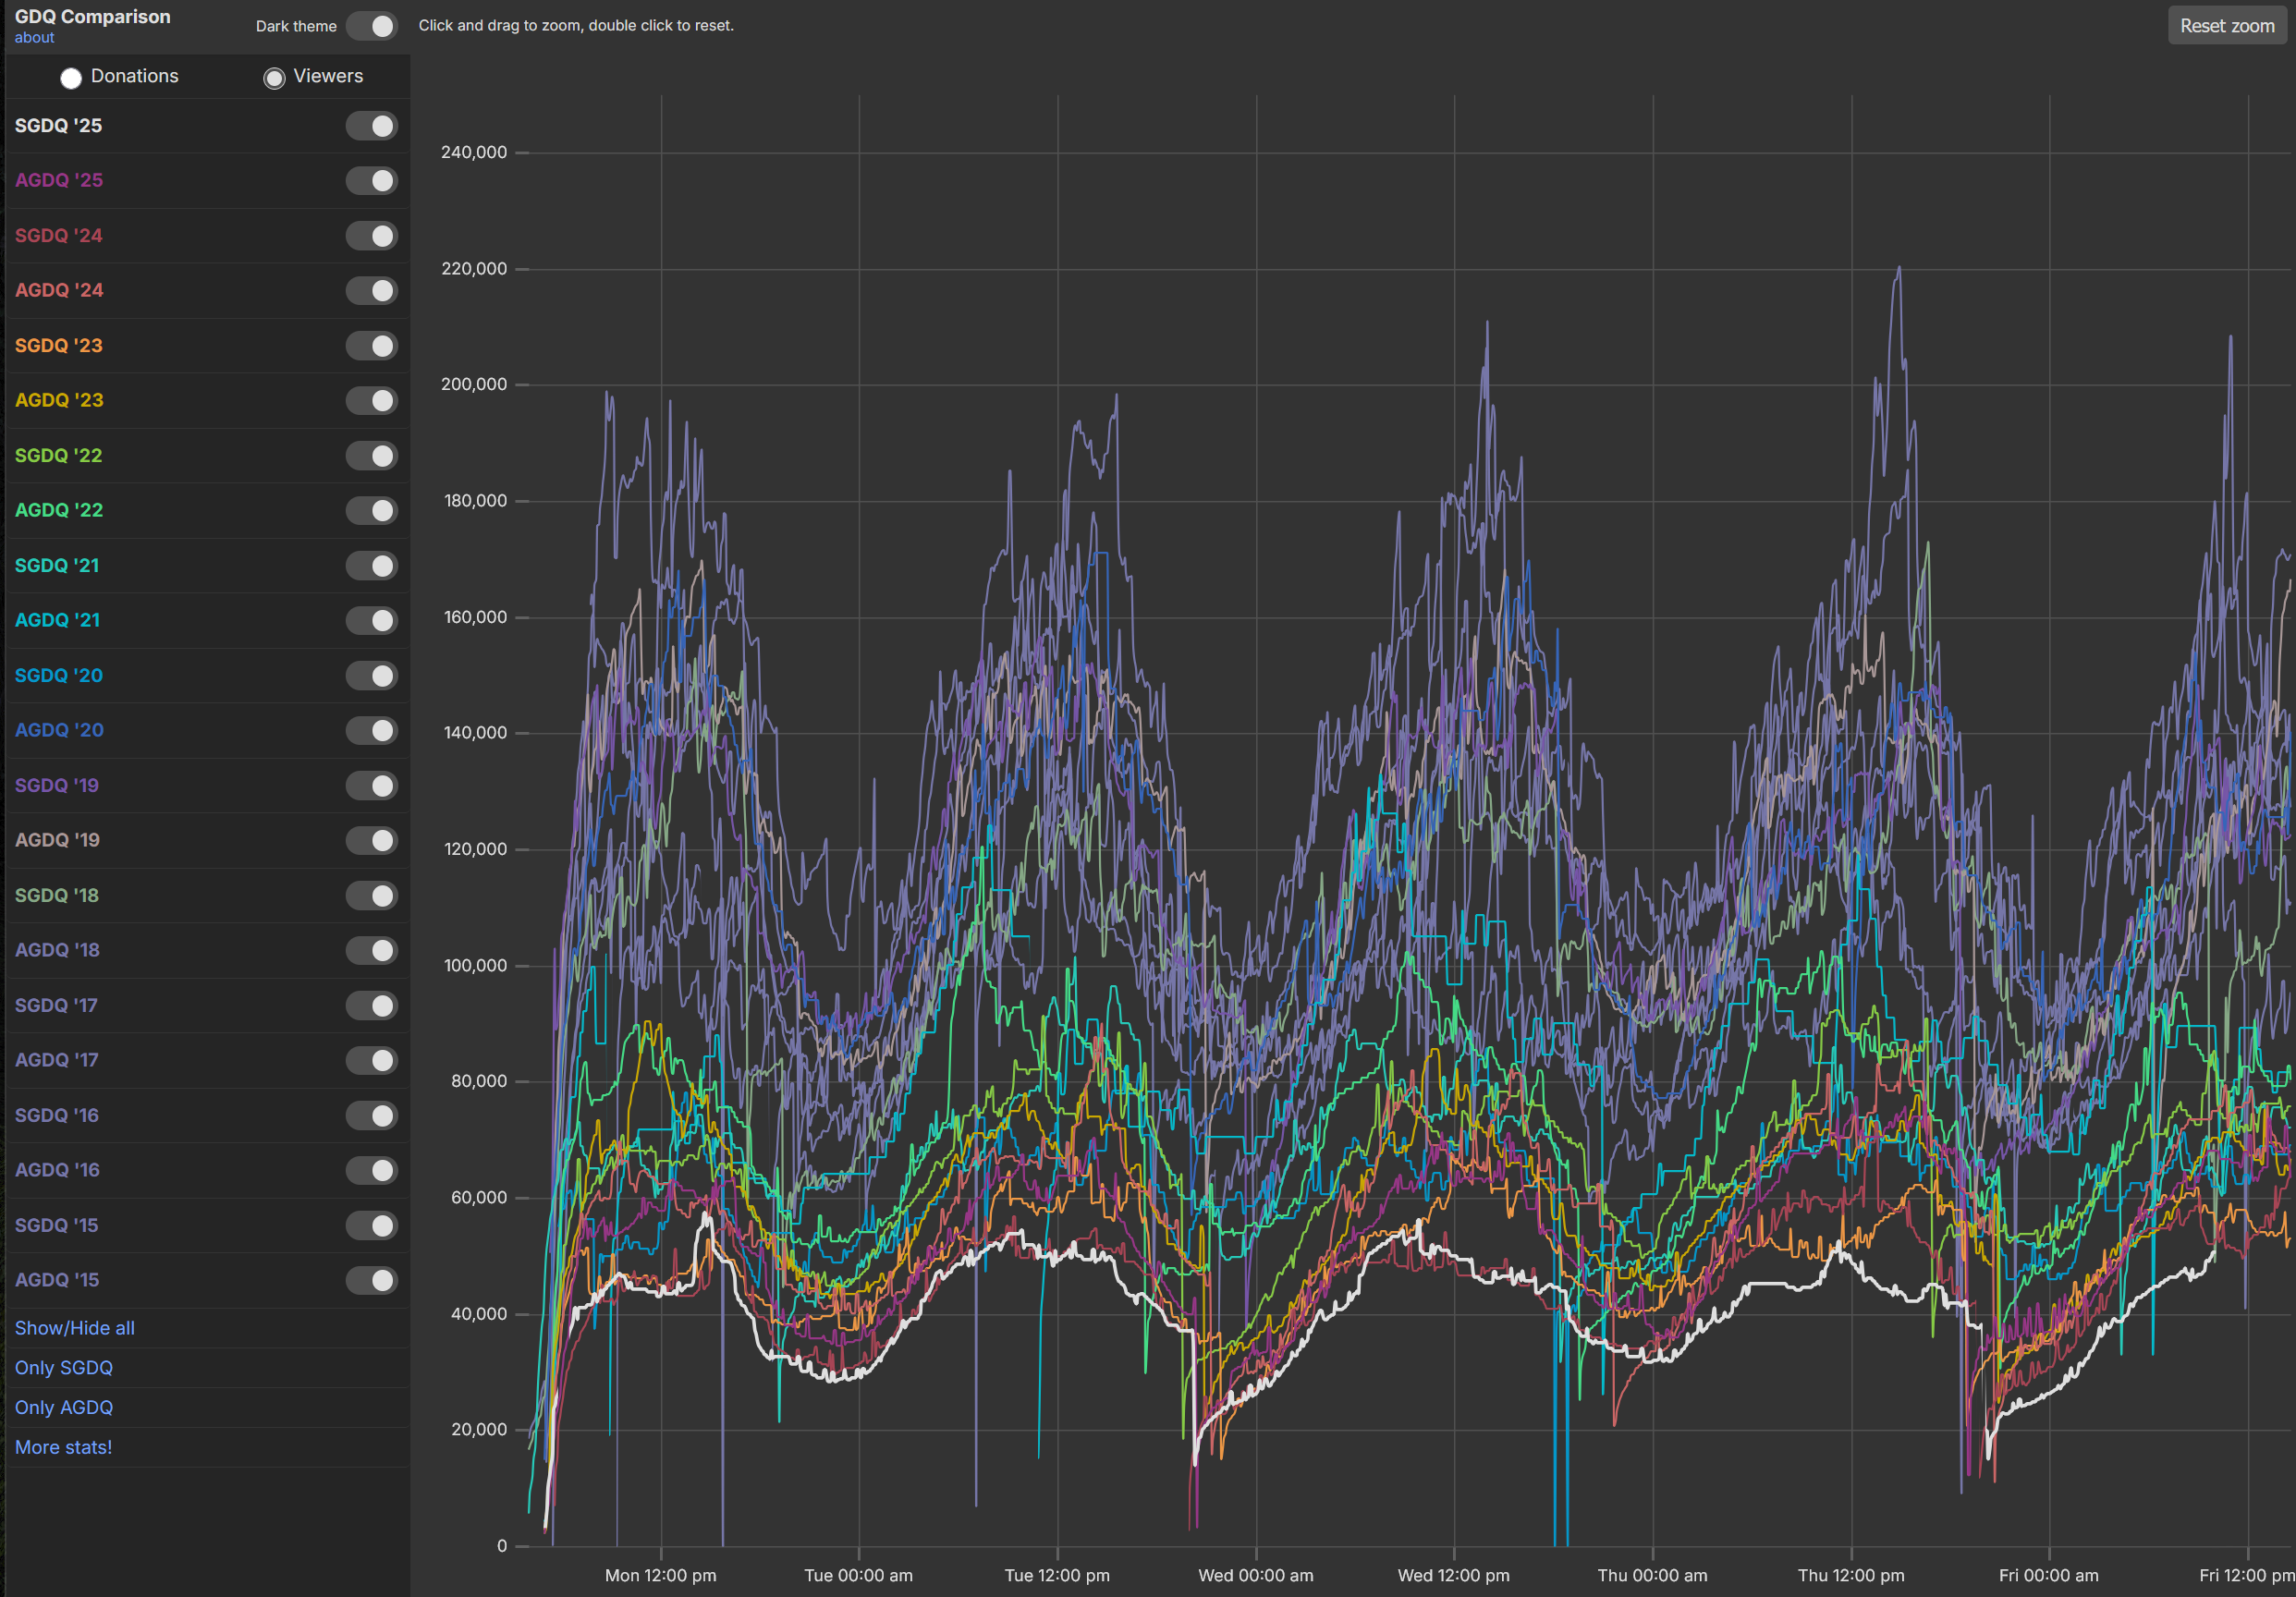Toggle SGDQ '16 series visibility
2296x1597 pixels.
[x=371, y=1116]
